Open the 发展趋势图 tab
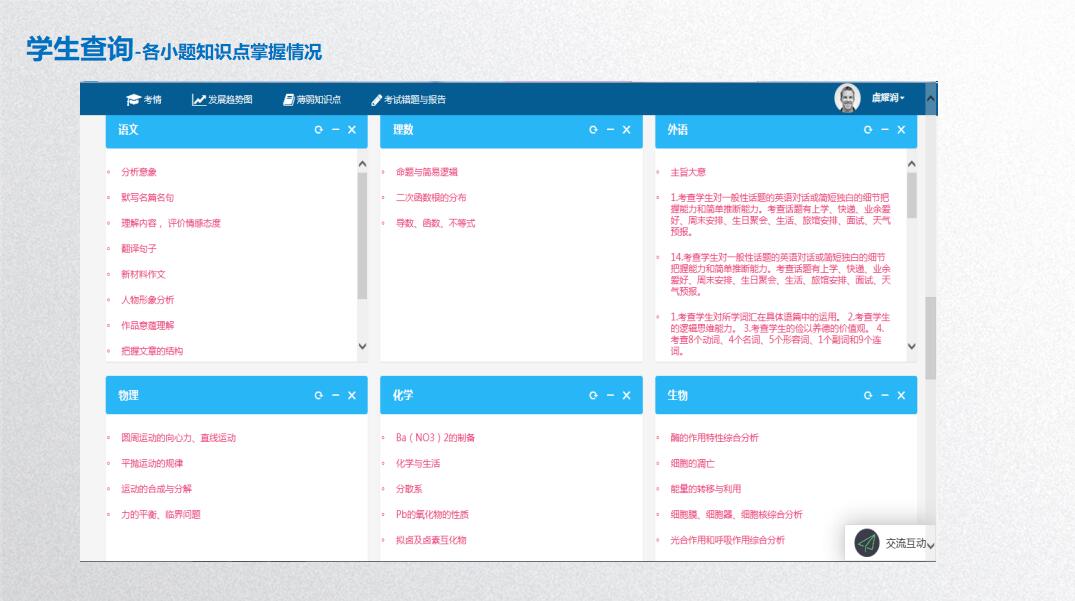Image resolution: width=1075 pixels, height=601 pixels. (x=222, y=99)
